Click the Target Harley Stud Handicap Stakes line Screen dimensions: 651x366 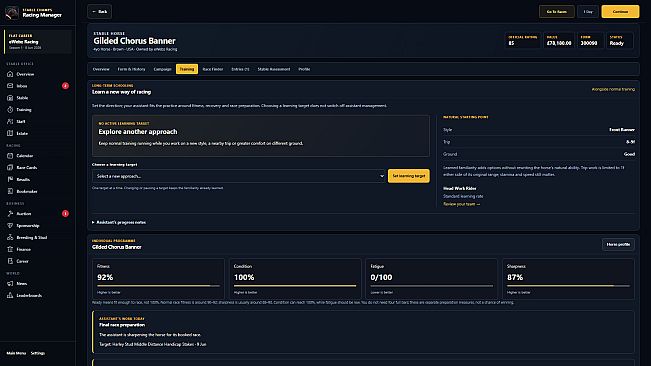pos(152,344)
